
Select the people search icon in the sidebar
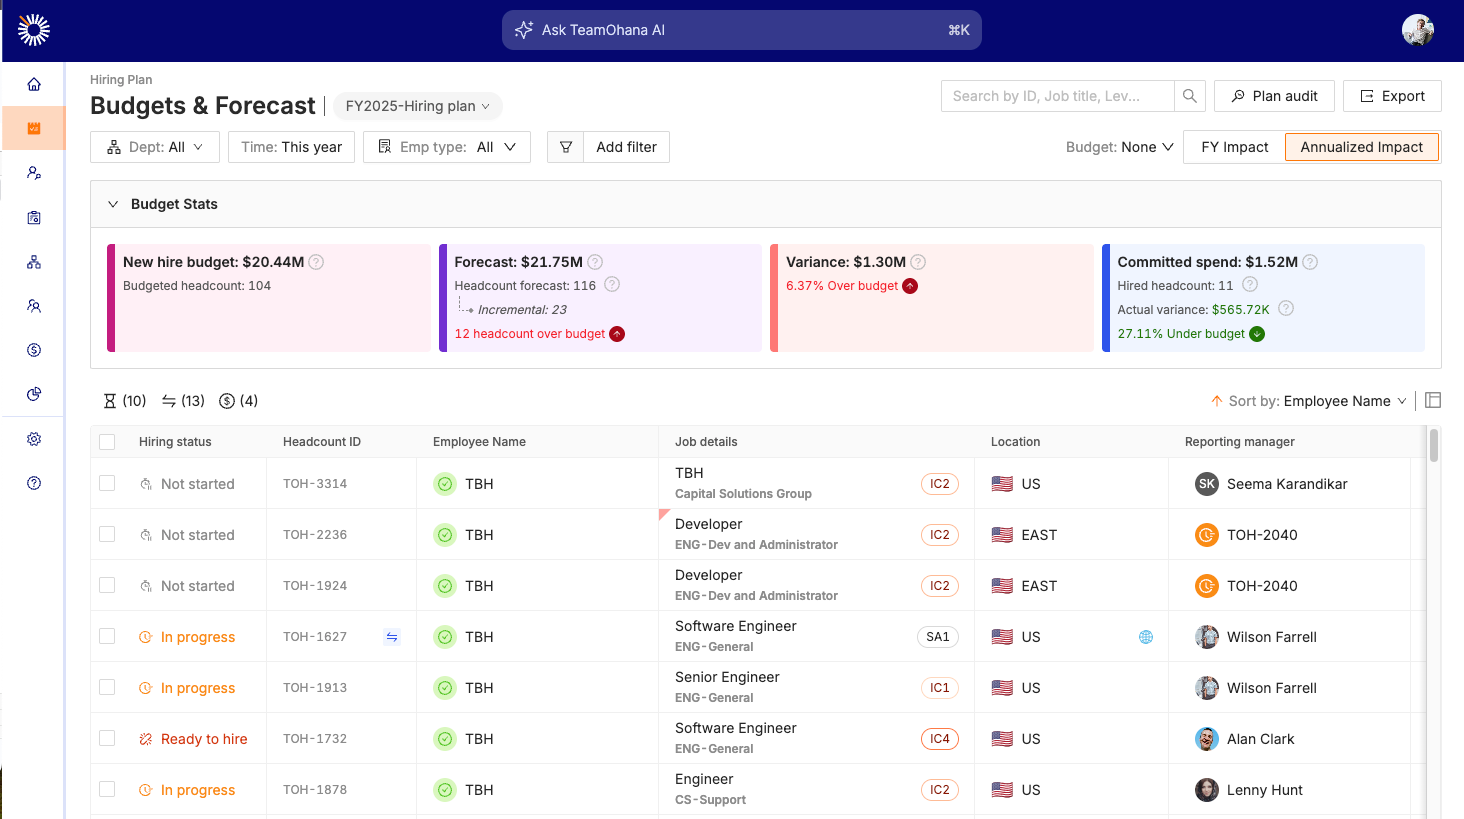(x=33, y=173)
